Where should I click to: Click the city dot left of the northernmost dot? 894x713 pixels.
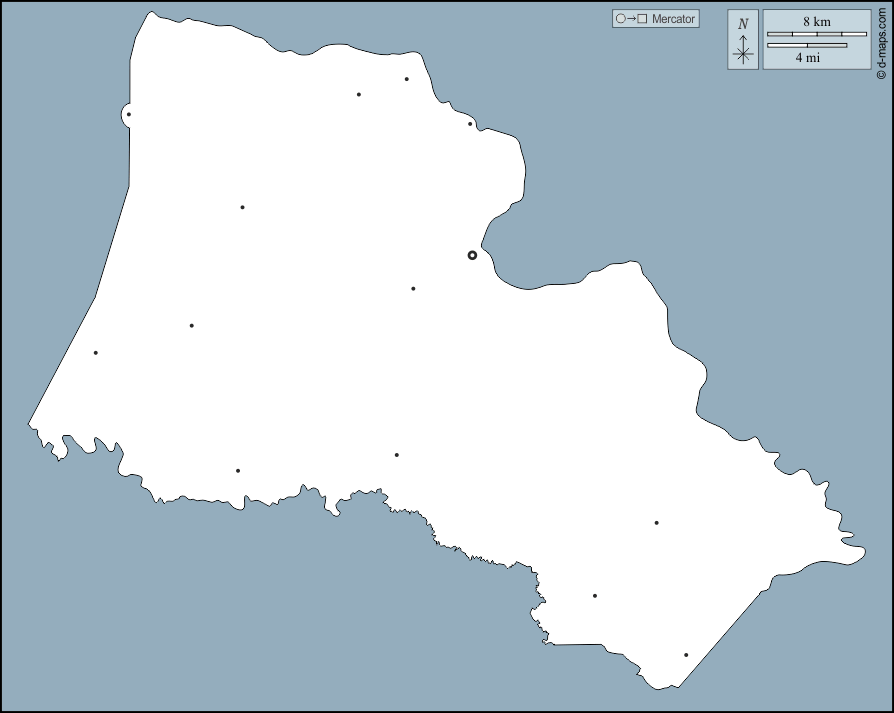[x=359, y=95]
